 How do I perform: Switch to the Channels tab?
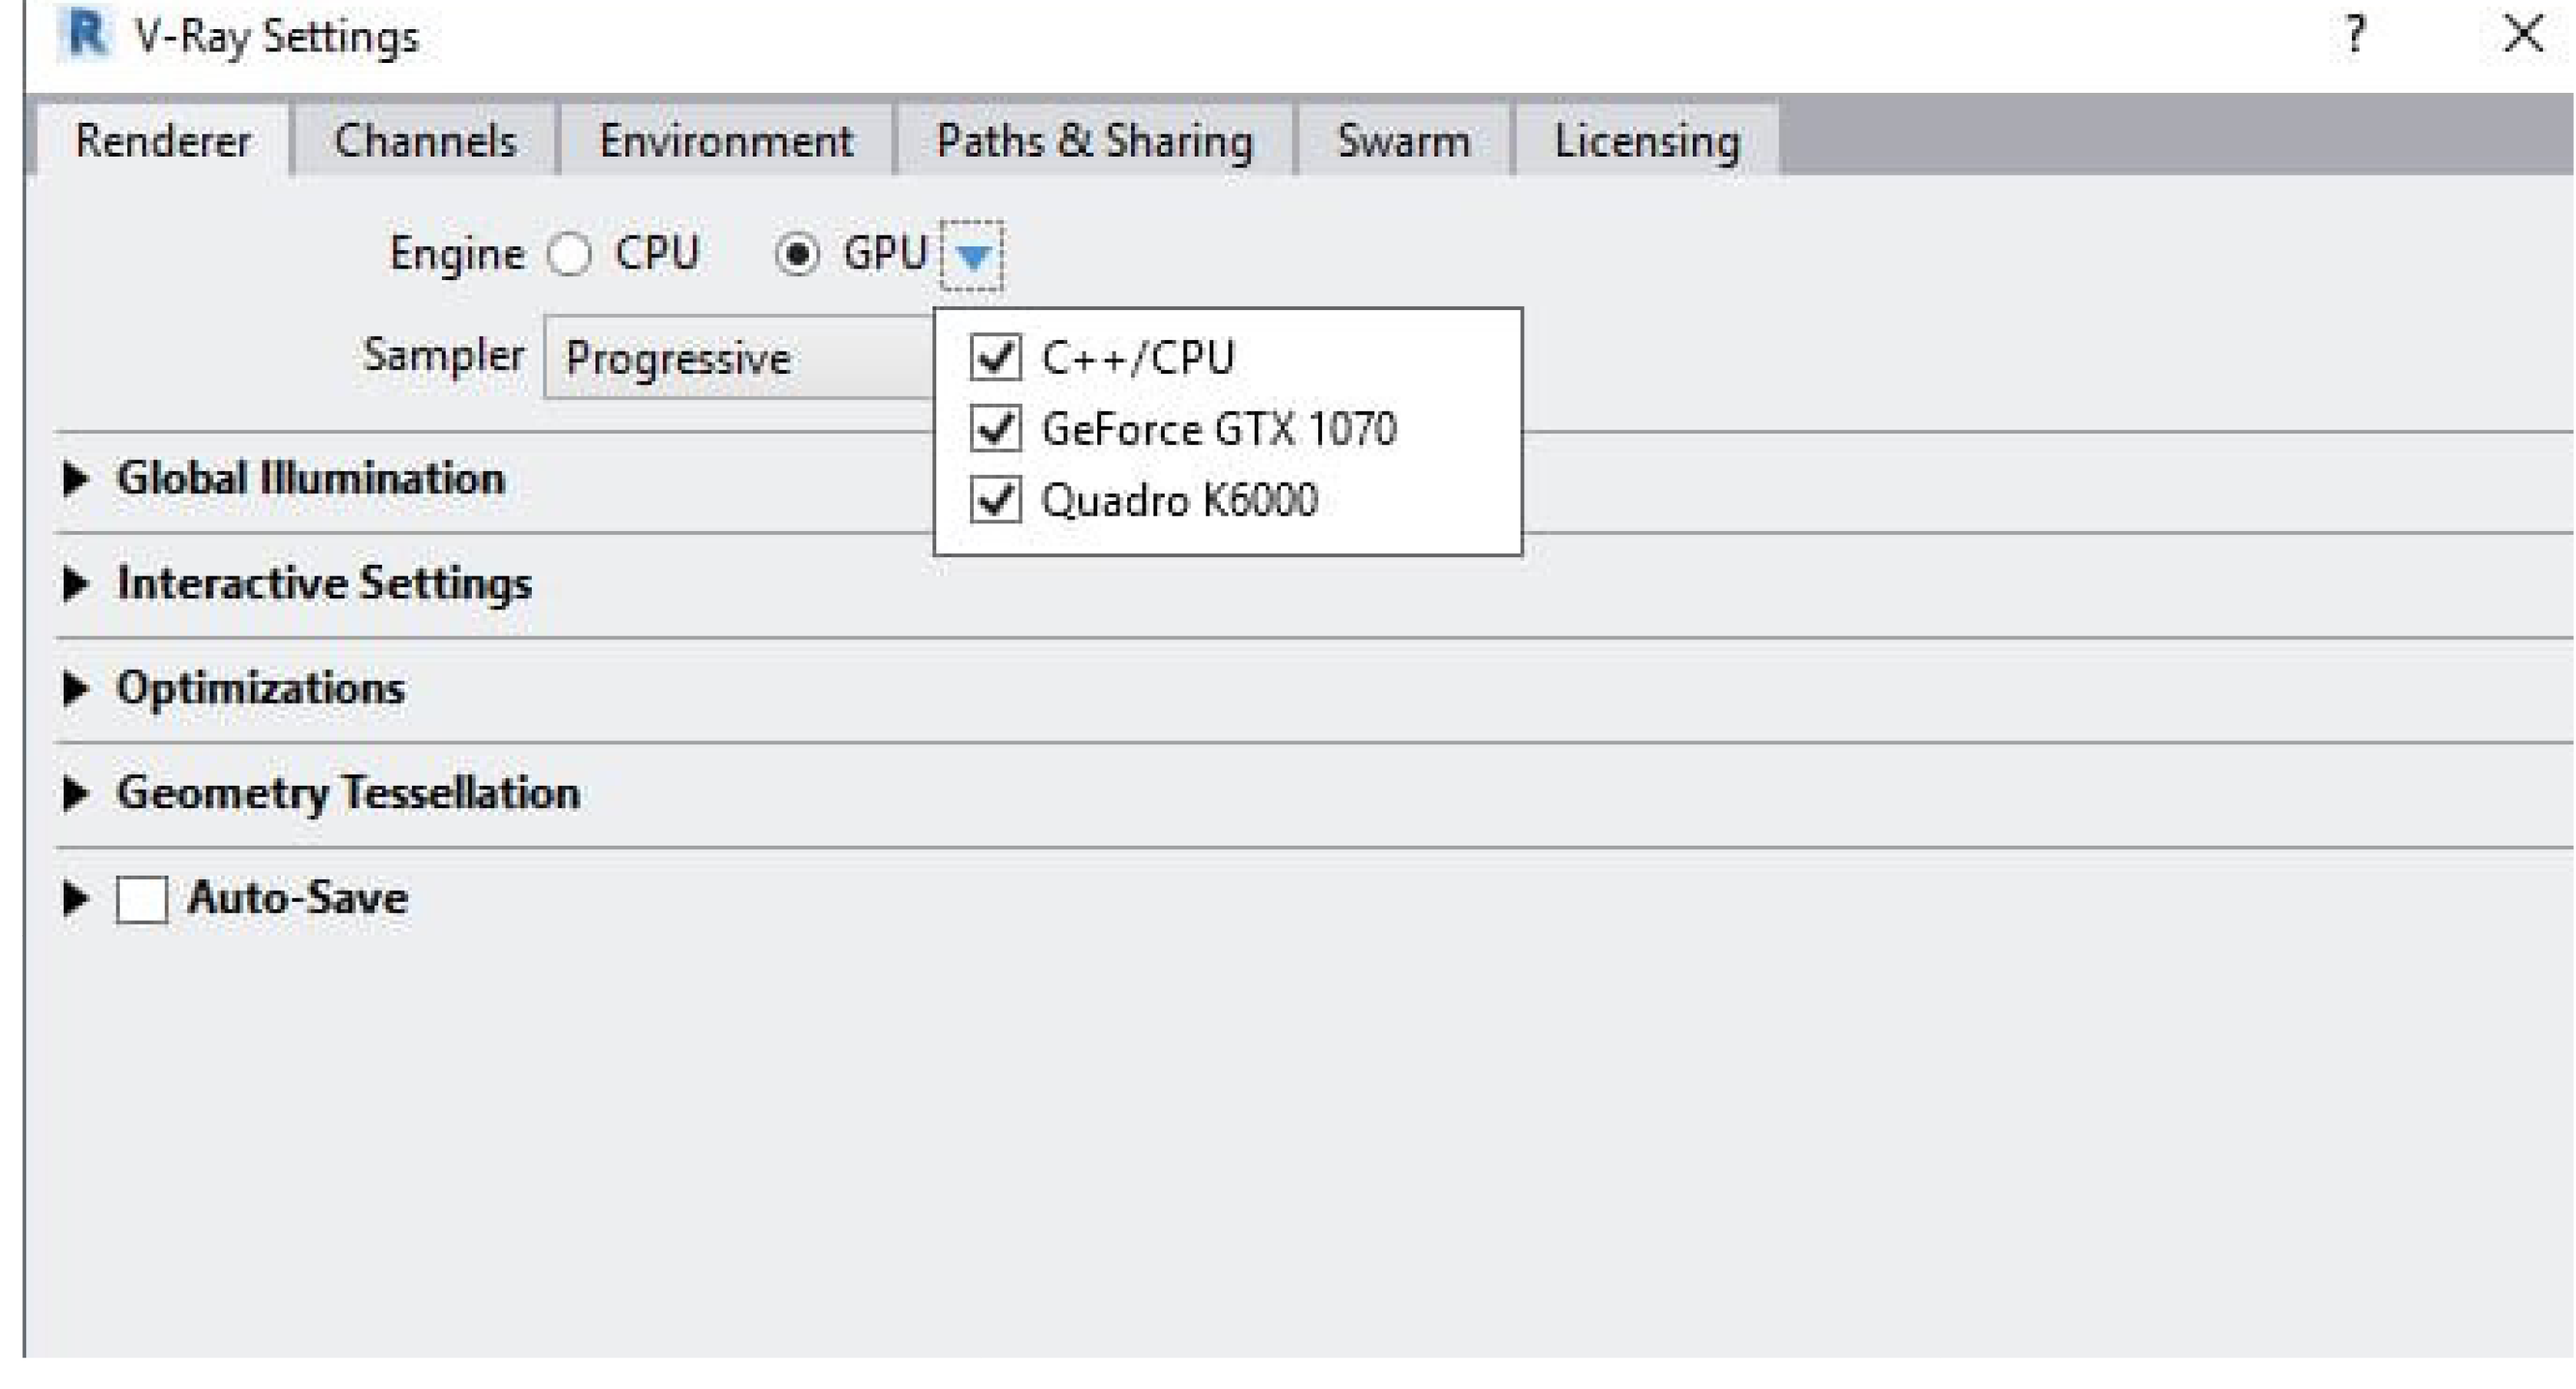point(425,140)
